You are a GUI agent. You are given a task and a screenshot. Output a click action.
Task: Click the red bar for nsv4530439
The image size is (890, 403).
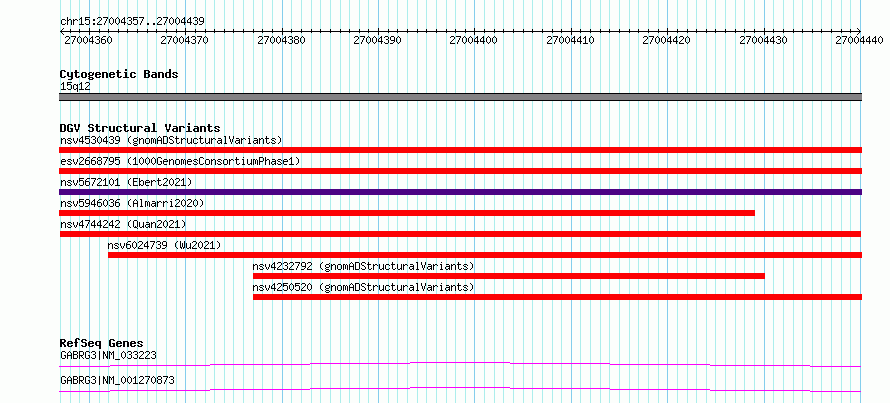pyautogui.click(x=460, y=150)
